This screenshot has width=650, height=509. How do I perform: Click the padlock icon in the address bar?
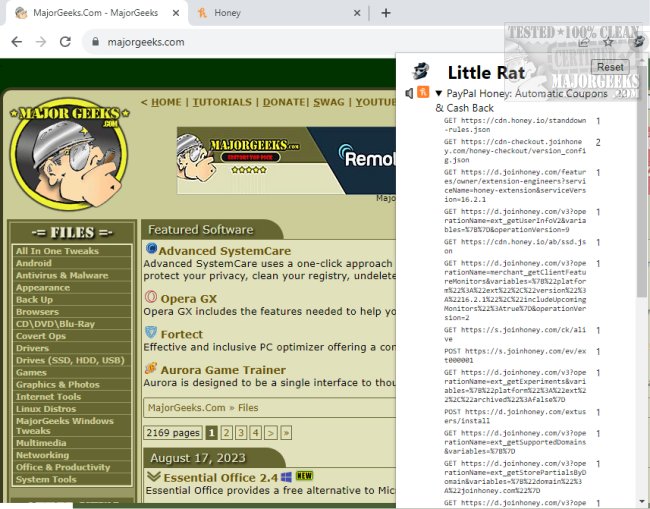(95, 42)
